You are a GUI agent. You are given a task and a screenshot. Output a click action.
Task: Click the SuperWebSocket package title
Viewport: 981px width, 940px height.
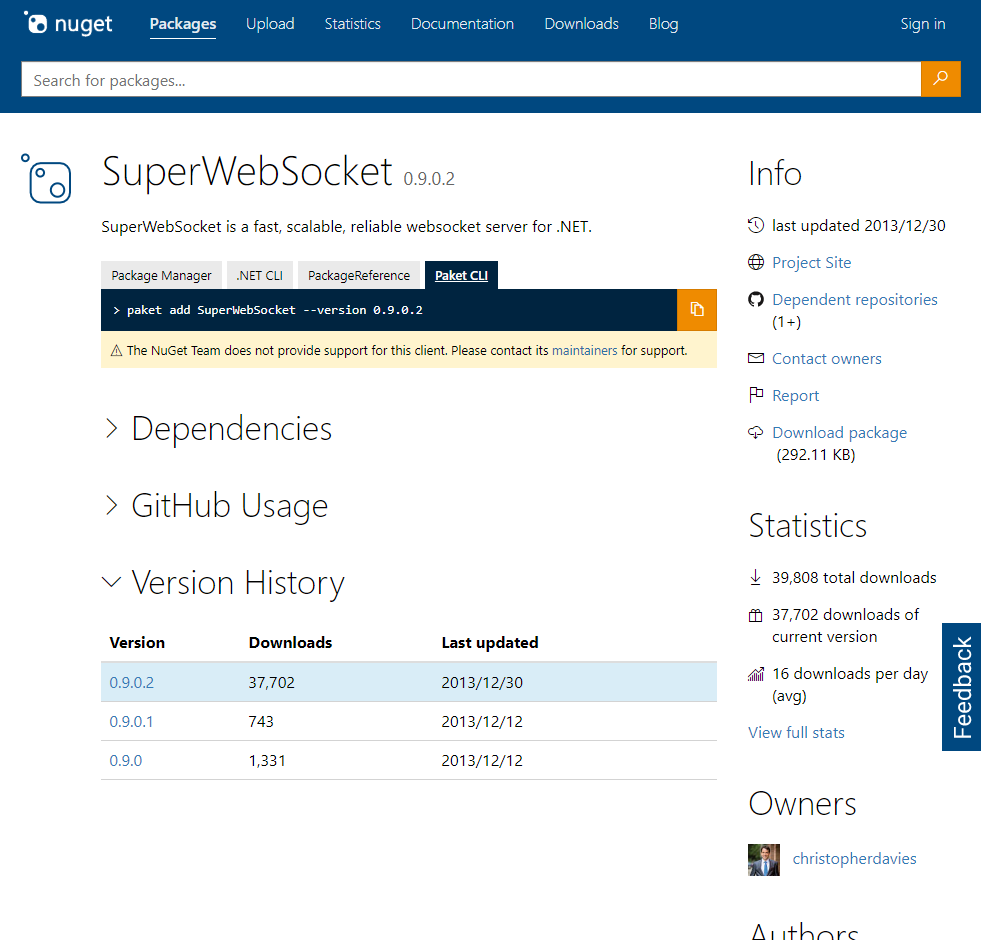click(x=247, y=171)
